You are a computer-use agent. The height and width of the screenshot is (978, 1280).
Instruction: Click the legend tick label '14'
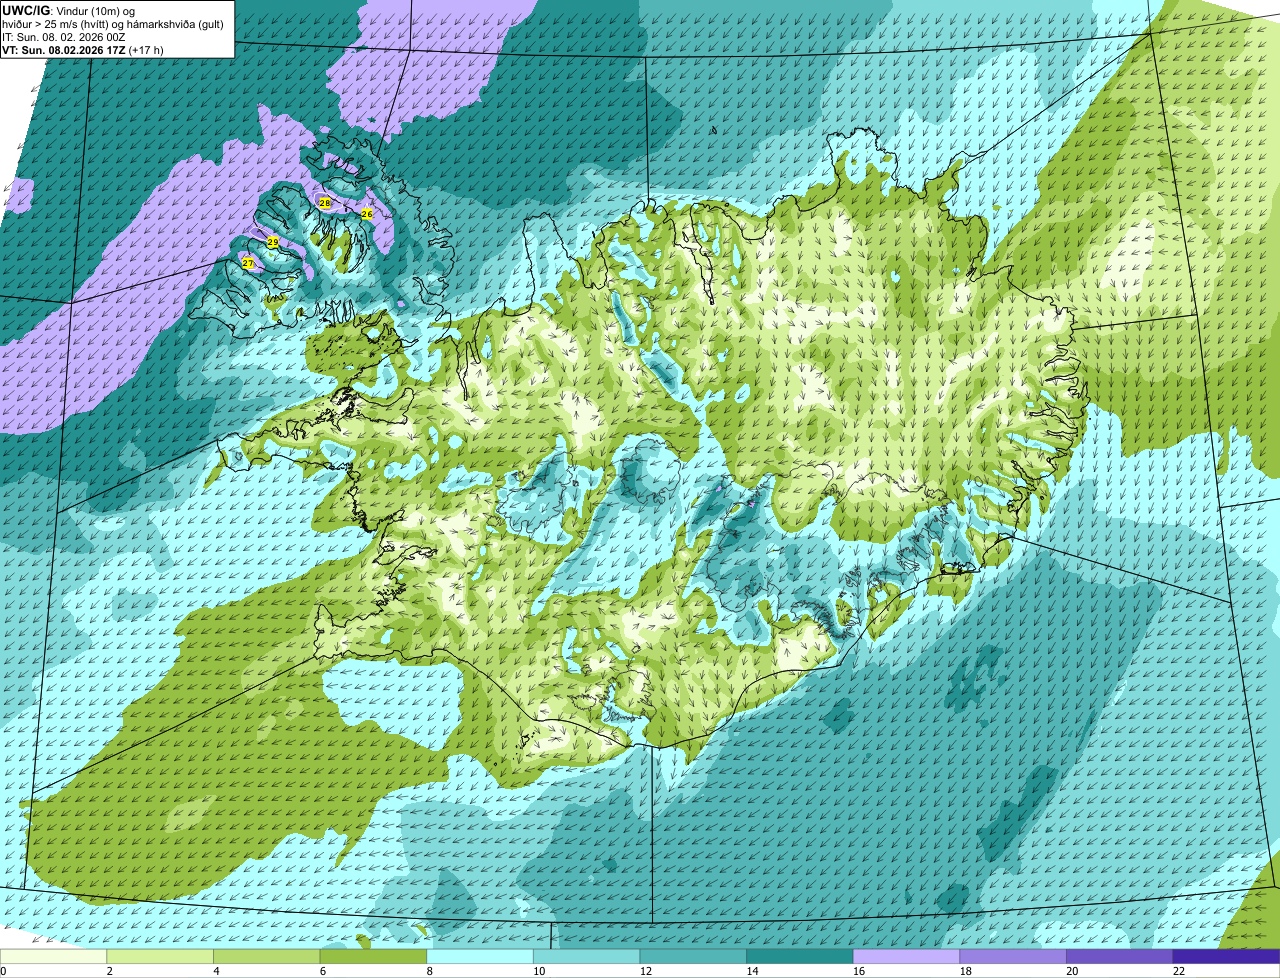(752, 970)
